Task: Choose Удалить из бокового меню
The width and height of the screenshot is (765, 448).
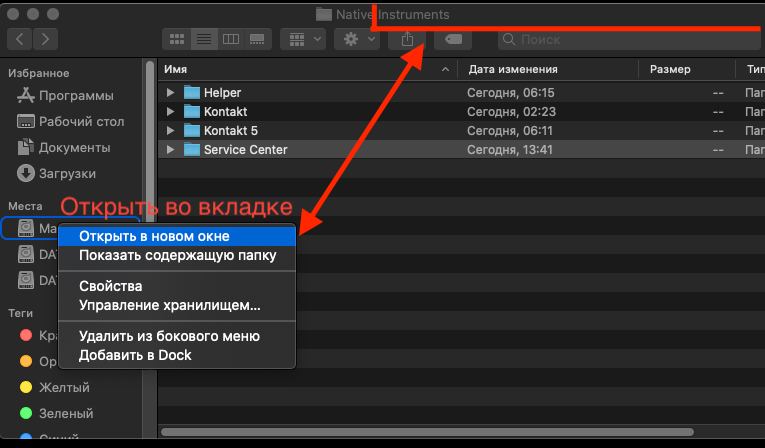Action: pyautogui.click(x=177, y=336)
